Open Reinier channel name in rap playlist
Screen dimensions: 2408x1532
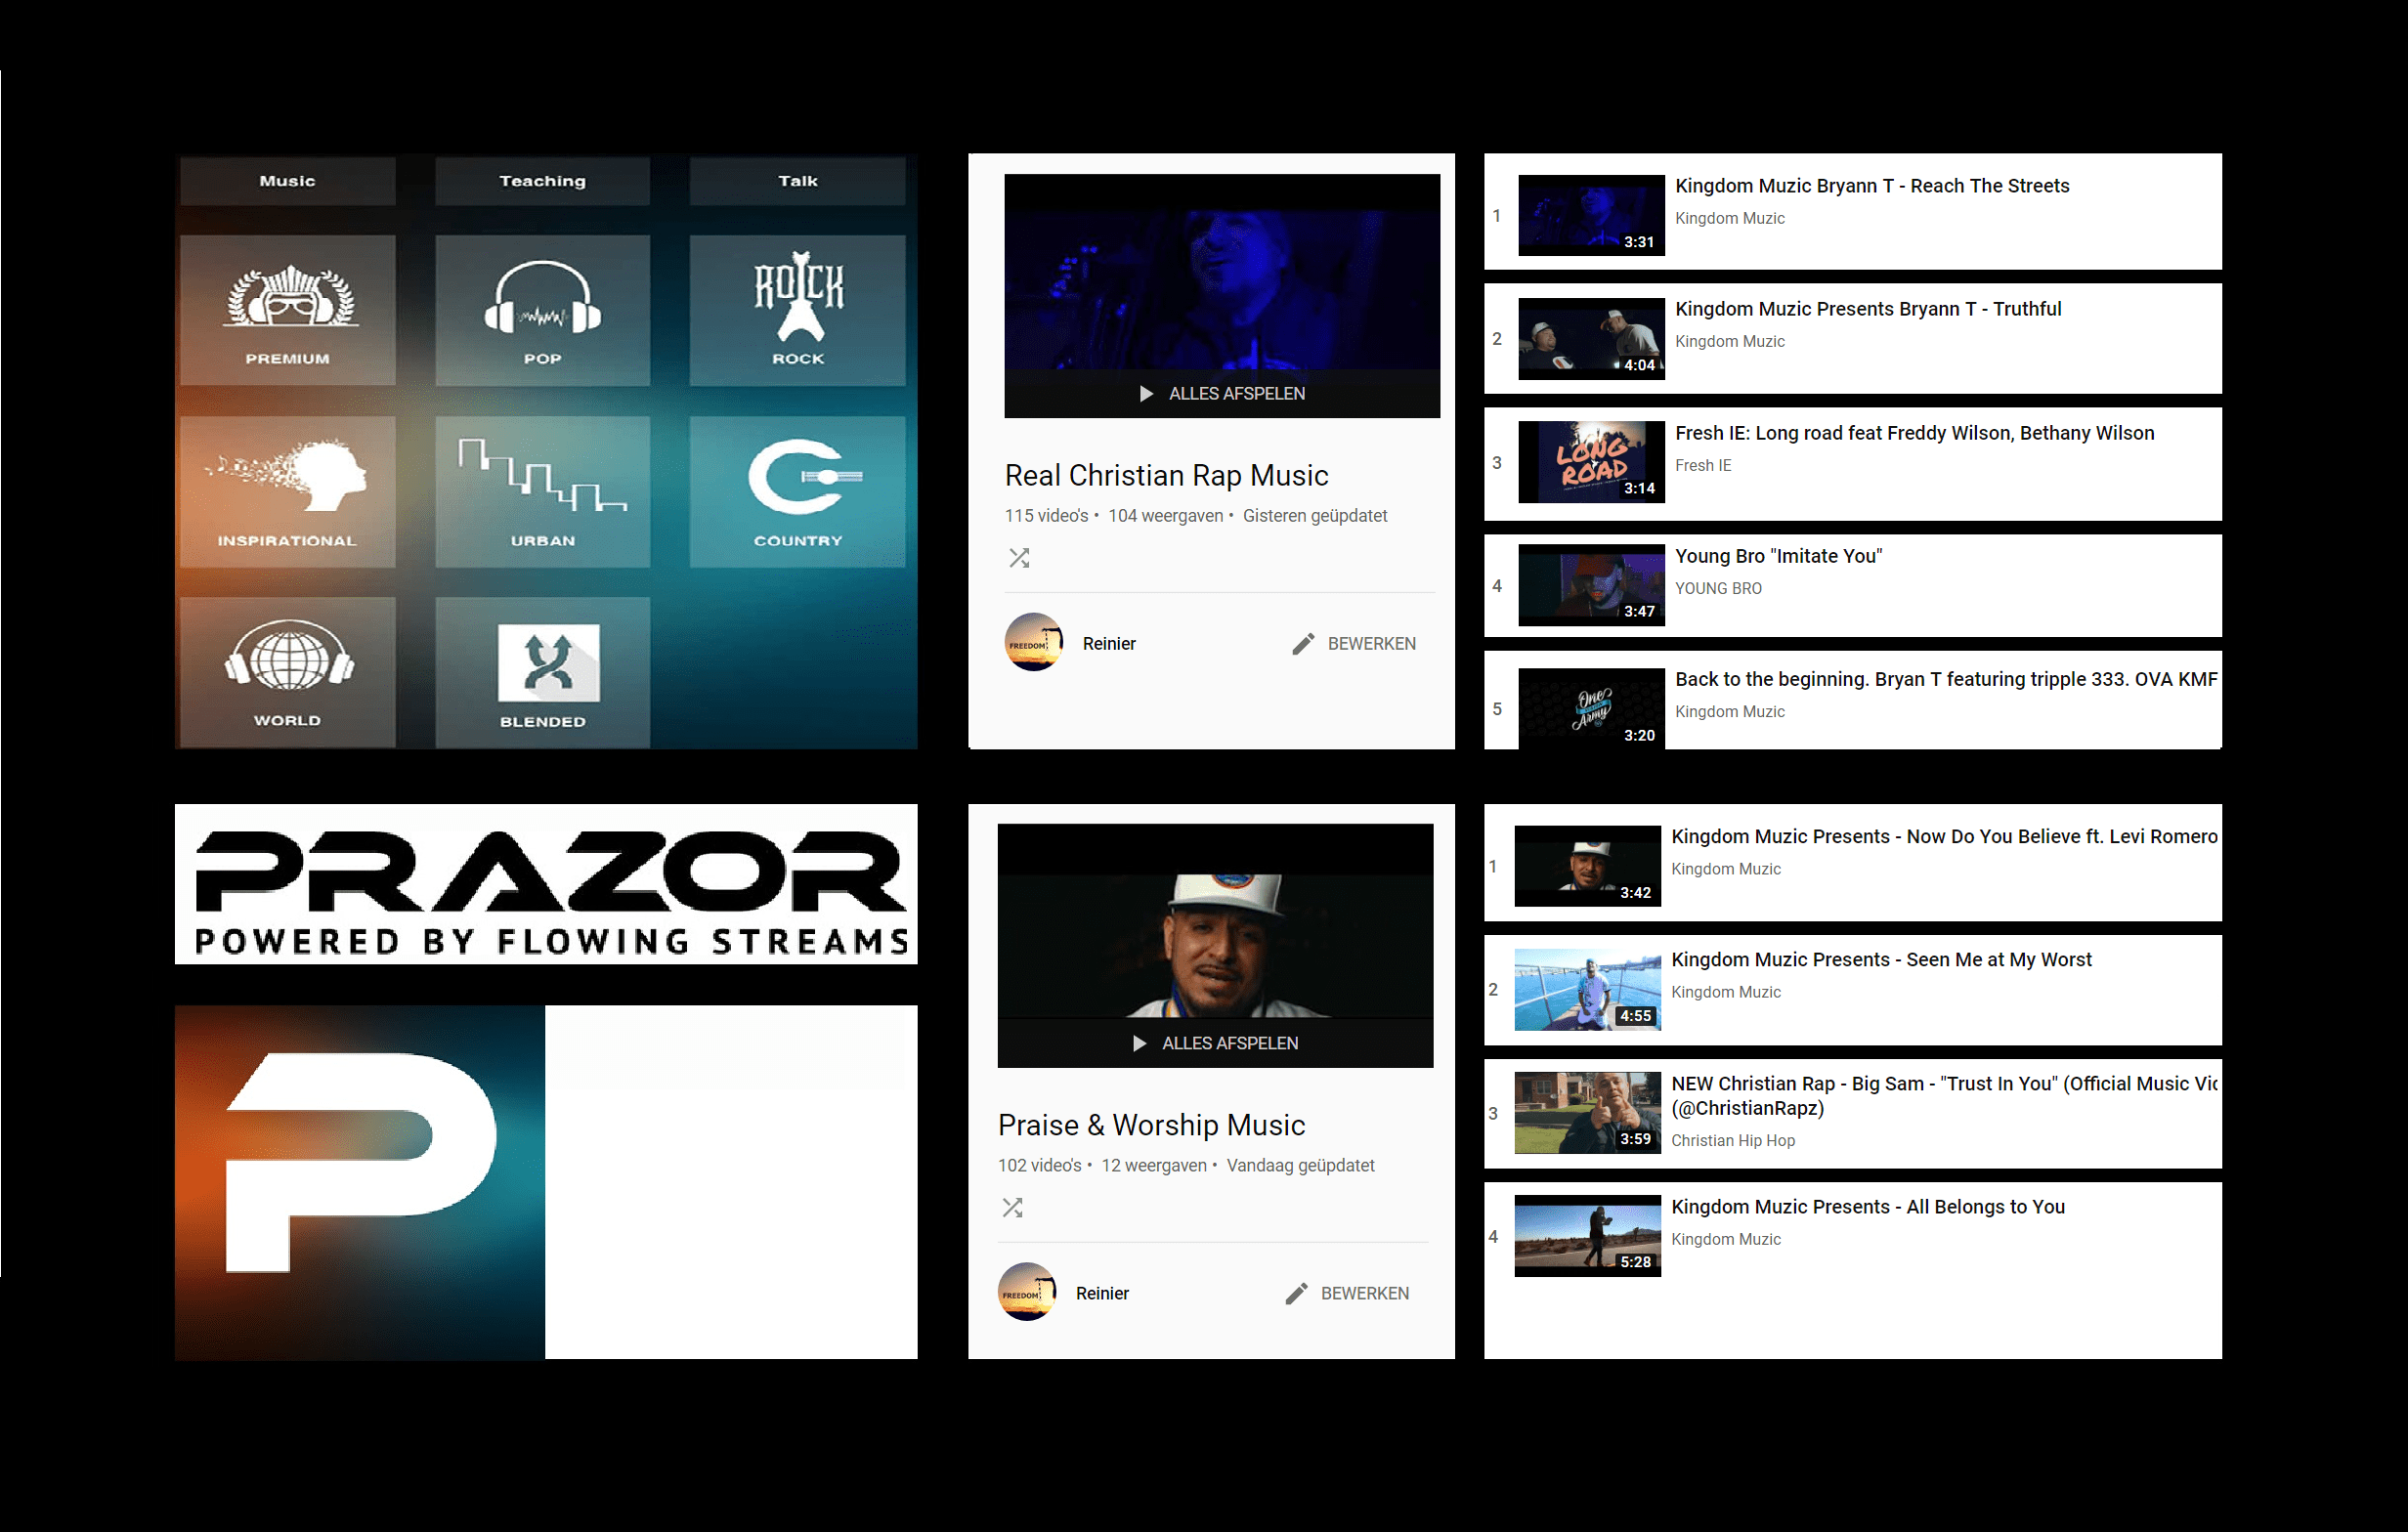(x=1109, y=644)
